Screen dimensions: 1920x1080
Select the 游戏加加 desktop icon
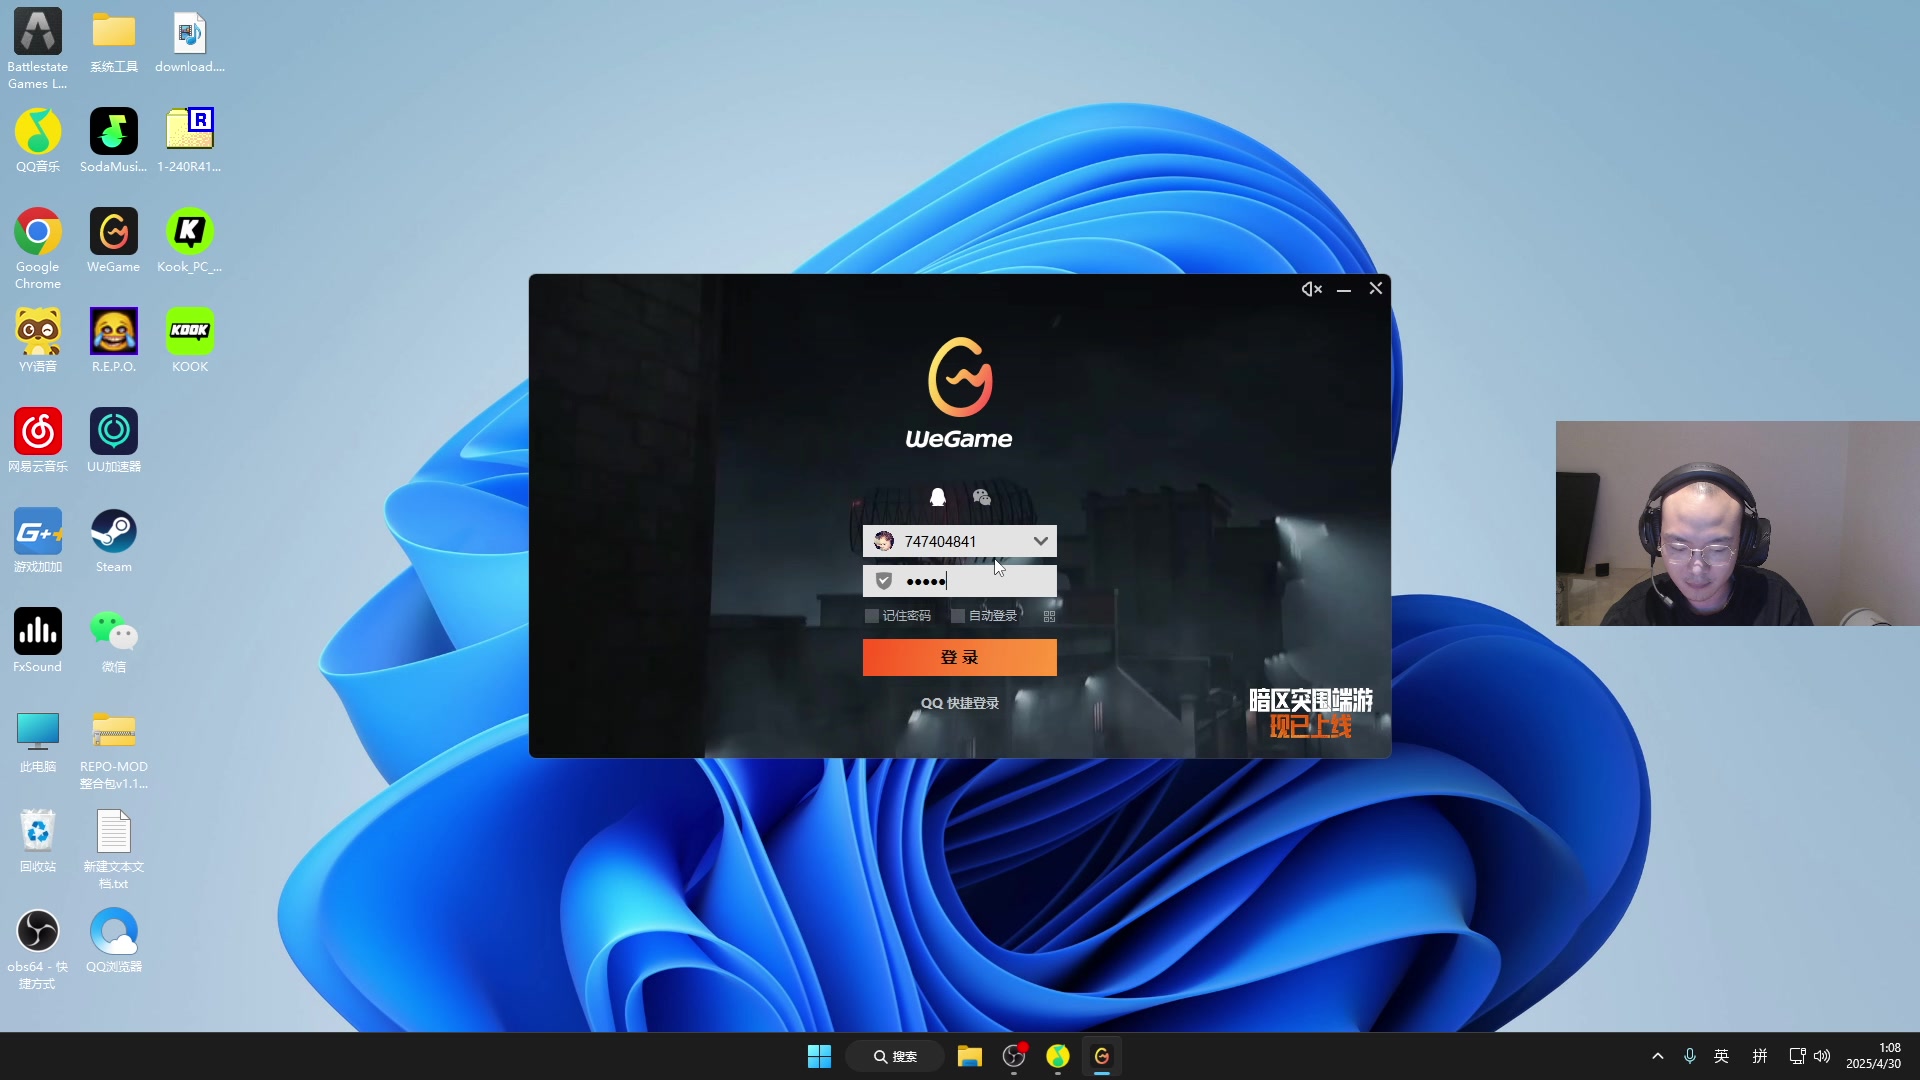point(38,541)
